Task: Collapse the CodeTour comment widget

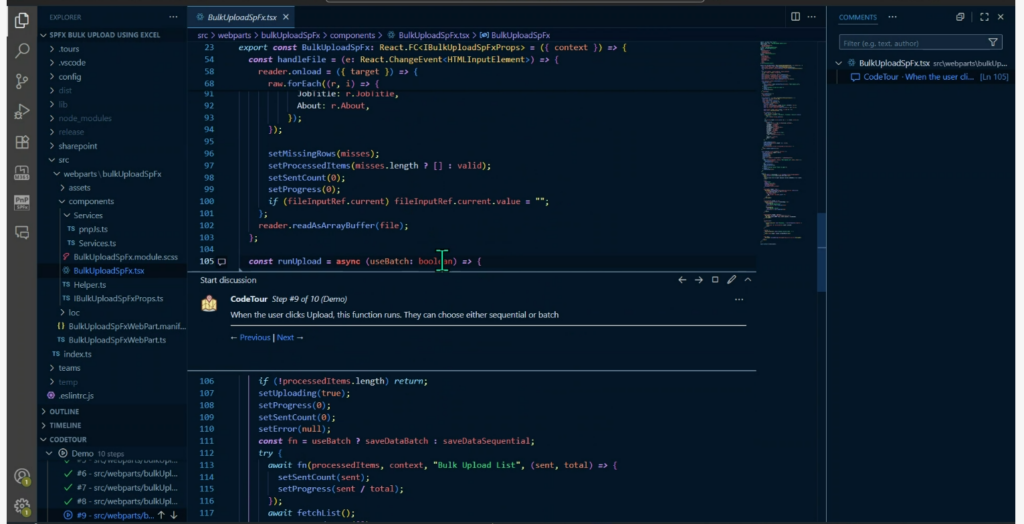Action: click(x=748, y=280)
